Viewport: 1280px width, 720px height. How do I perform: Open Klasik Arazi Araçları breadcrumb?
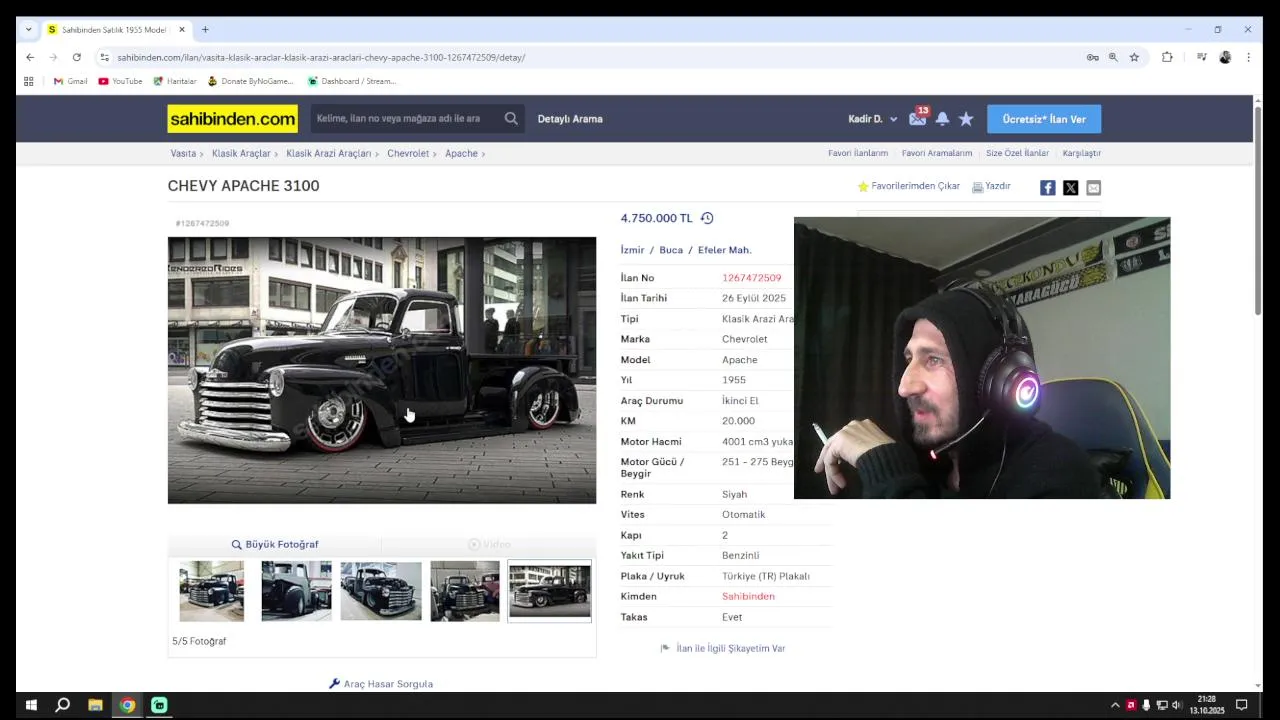pyautogui.click(x=328, y=153)
